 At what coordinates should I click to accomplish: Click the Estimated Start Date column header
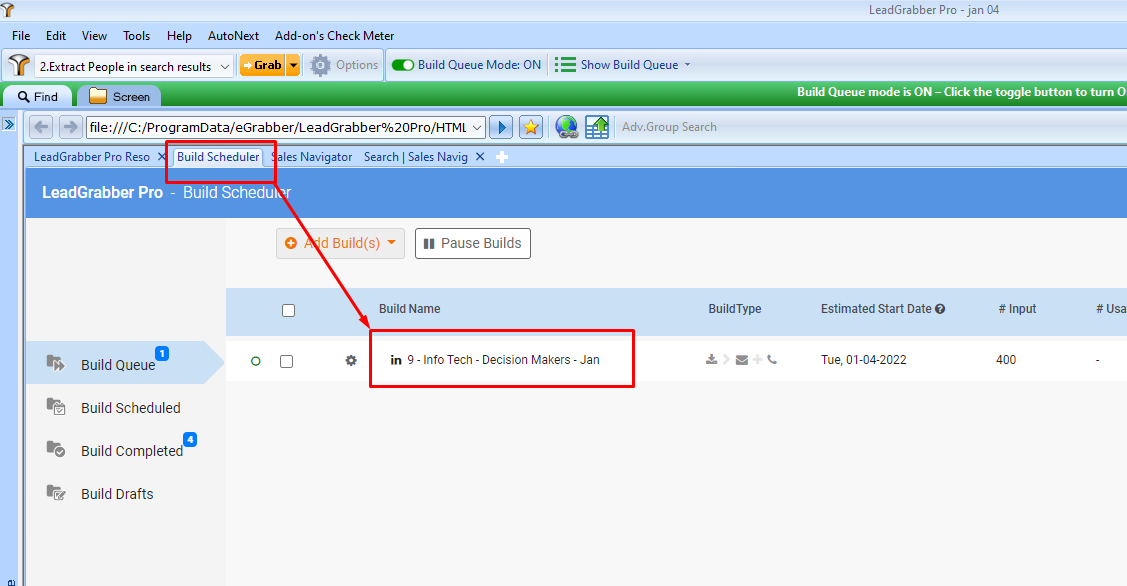876,308
